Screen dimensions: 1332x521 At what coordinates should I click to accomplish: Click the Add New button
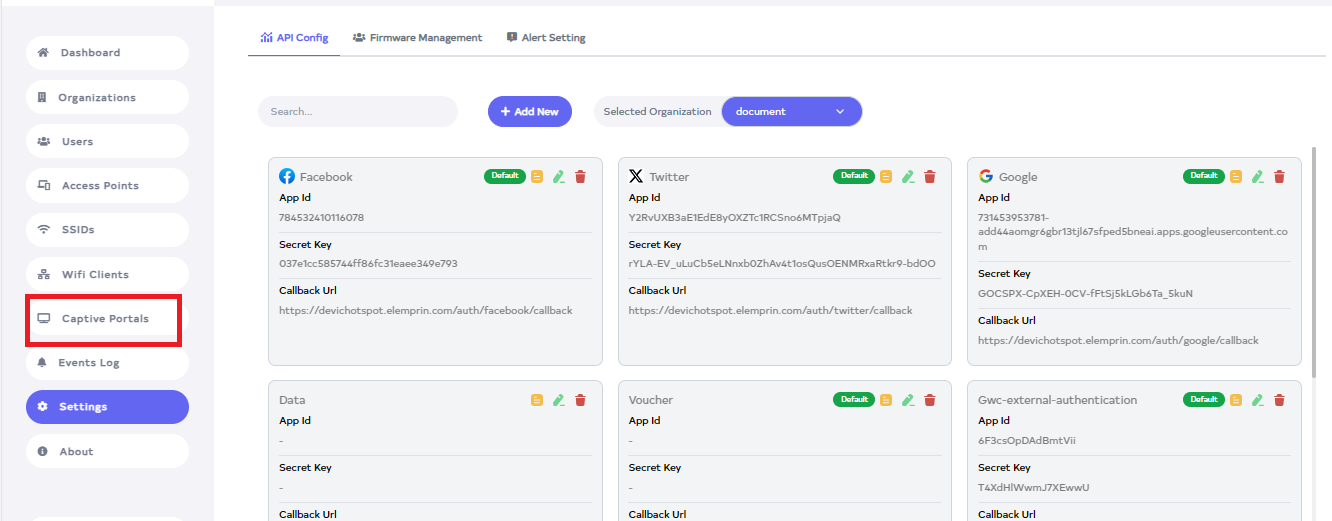(x=529, y=112)
